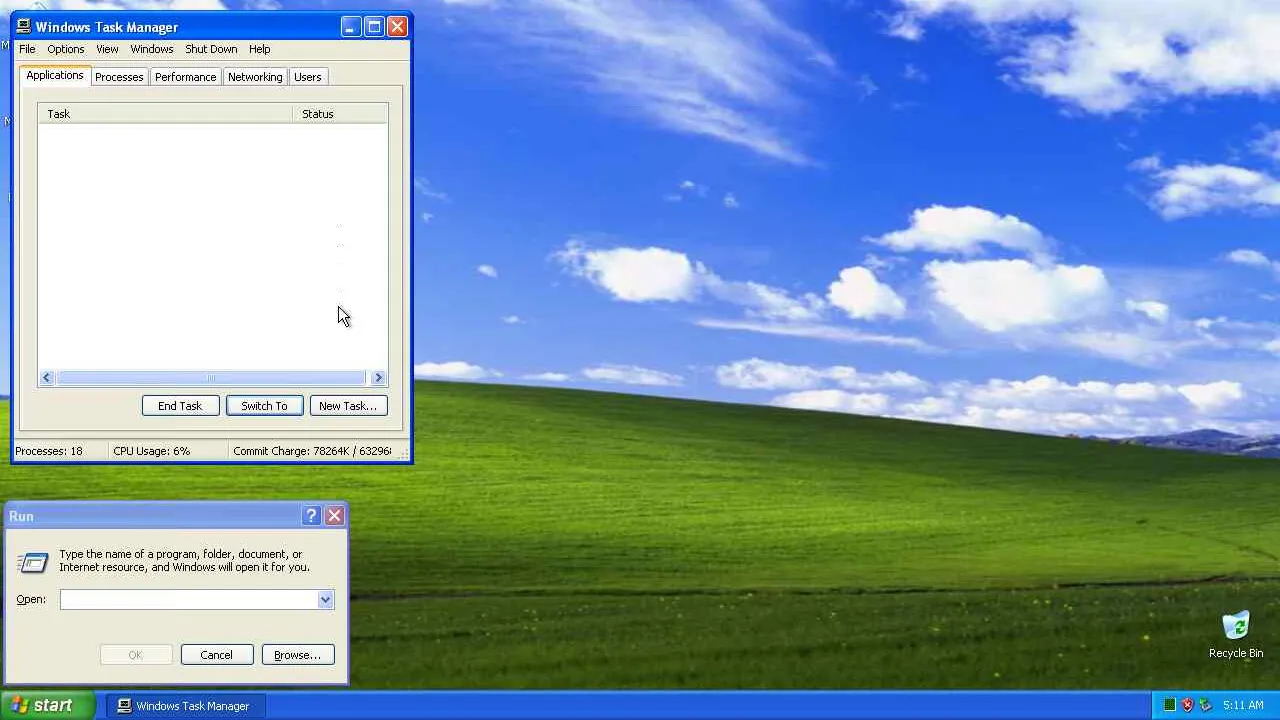Click the Run dialog program icon
This screenshot has width=1280, height=720.
(x=33, y=563)
